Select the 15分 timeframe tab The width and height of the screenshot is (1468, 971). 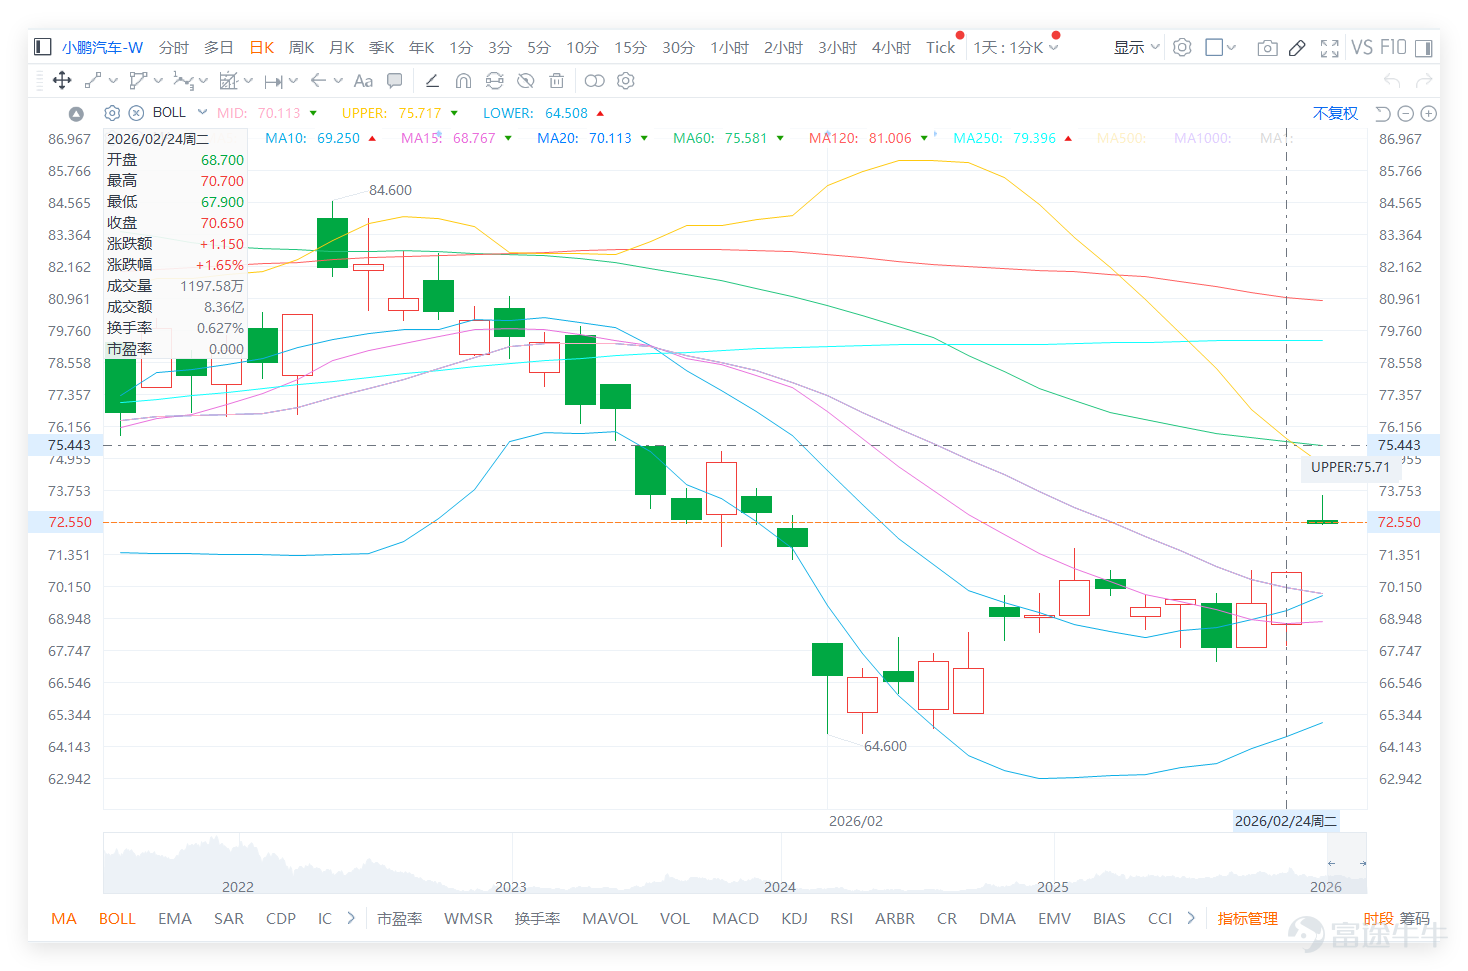[630, 47]
